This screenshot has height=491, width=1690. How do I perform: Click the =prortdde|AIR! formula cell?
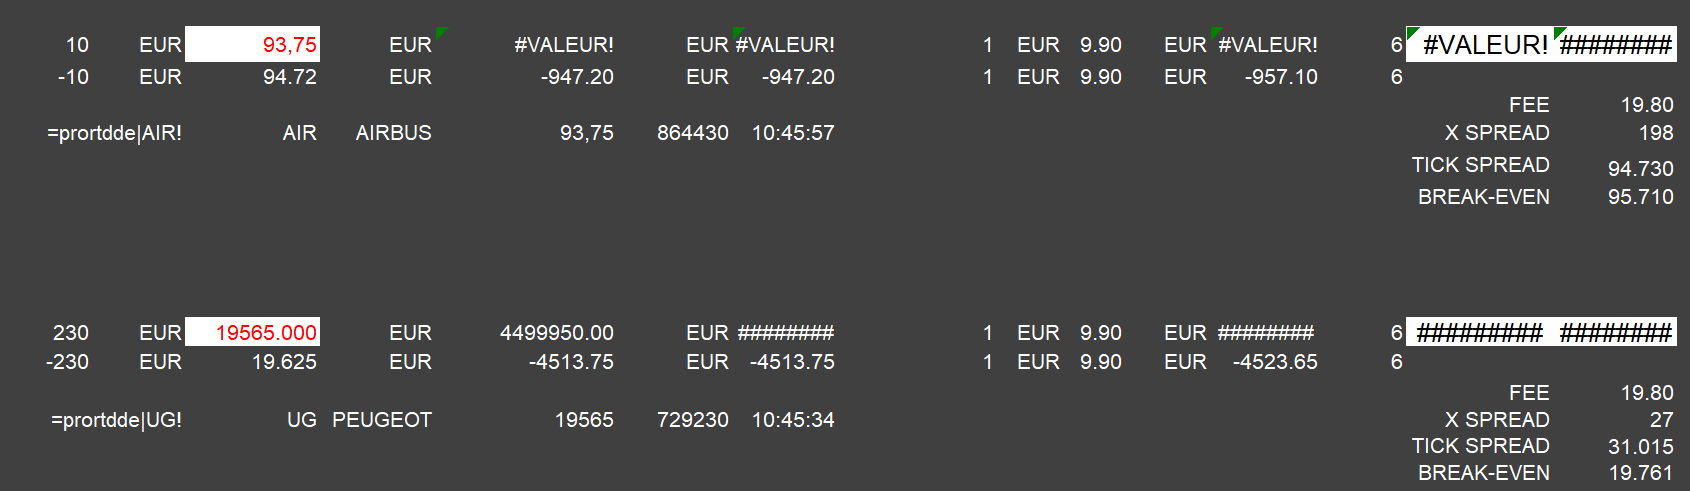pyautogui.click(x=114, y=133)
